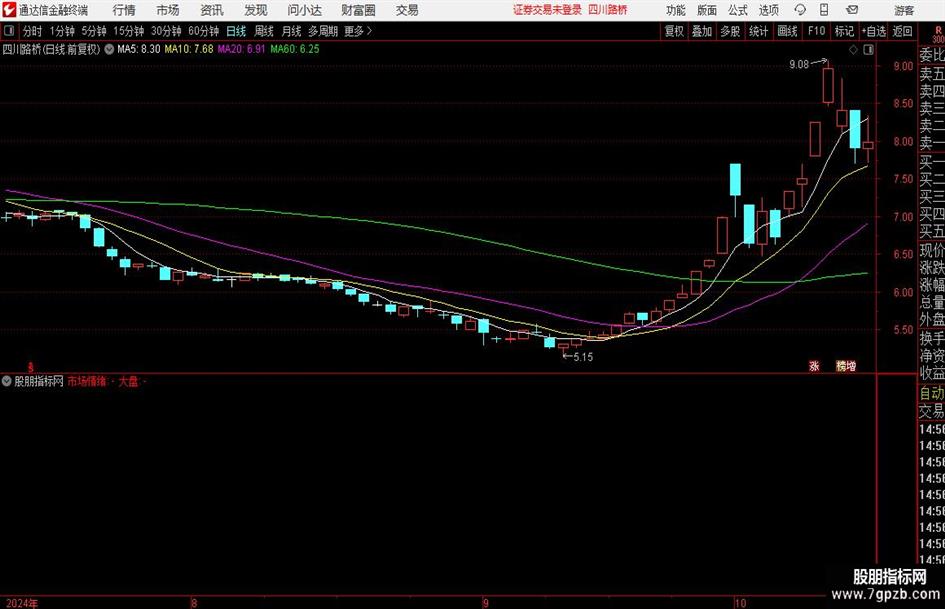Open the 问小达 menu
945x609 pixels.
point(304,10)
